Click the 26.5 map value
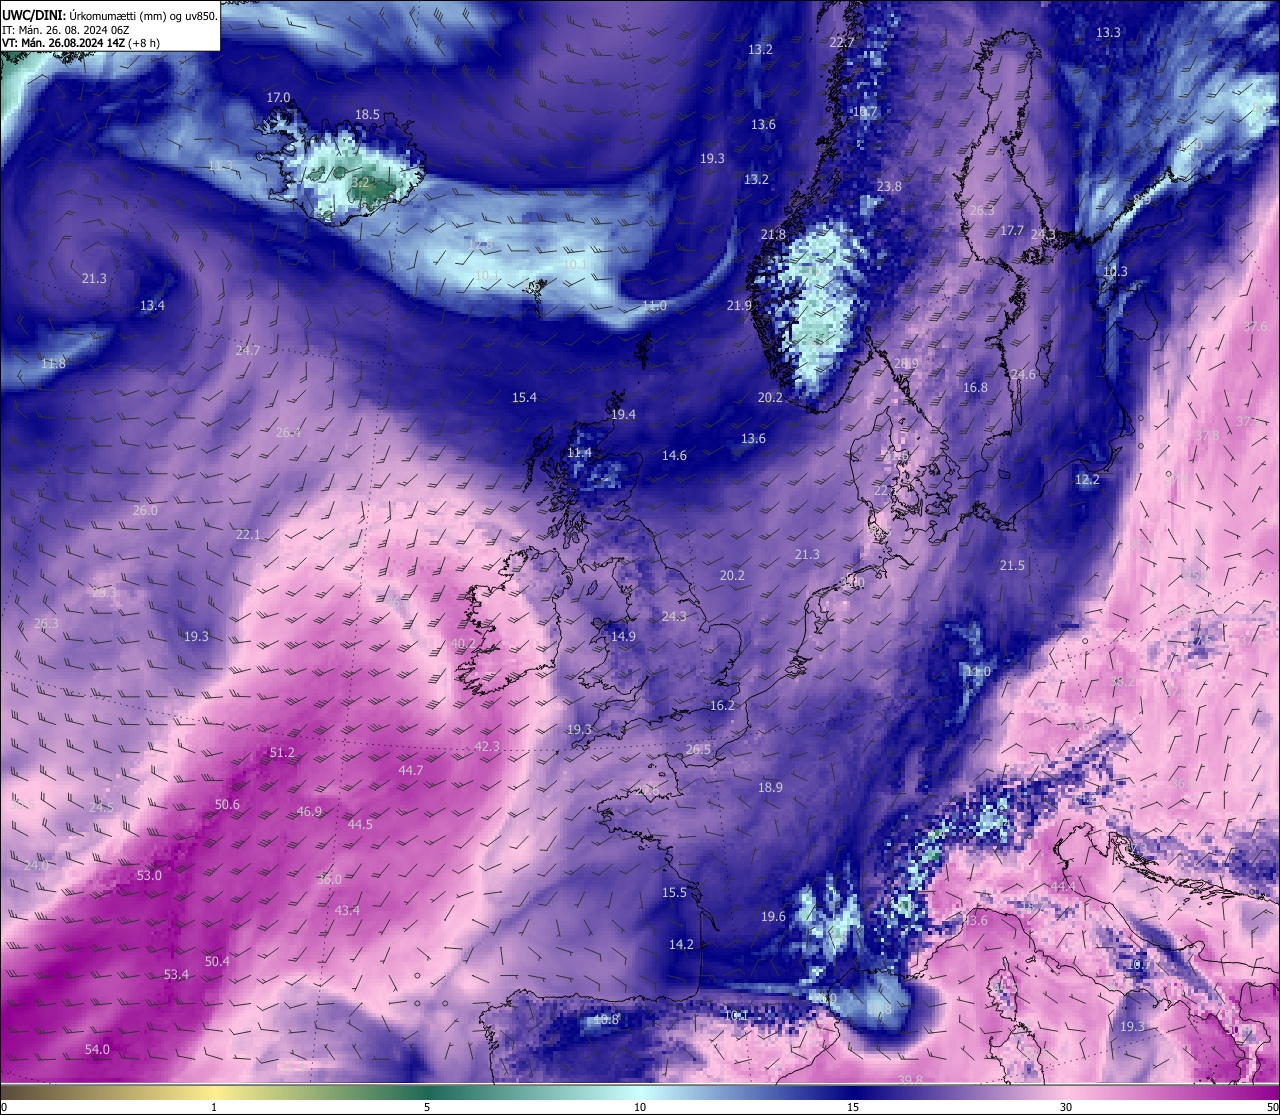 (x=698, y=749)
